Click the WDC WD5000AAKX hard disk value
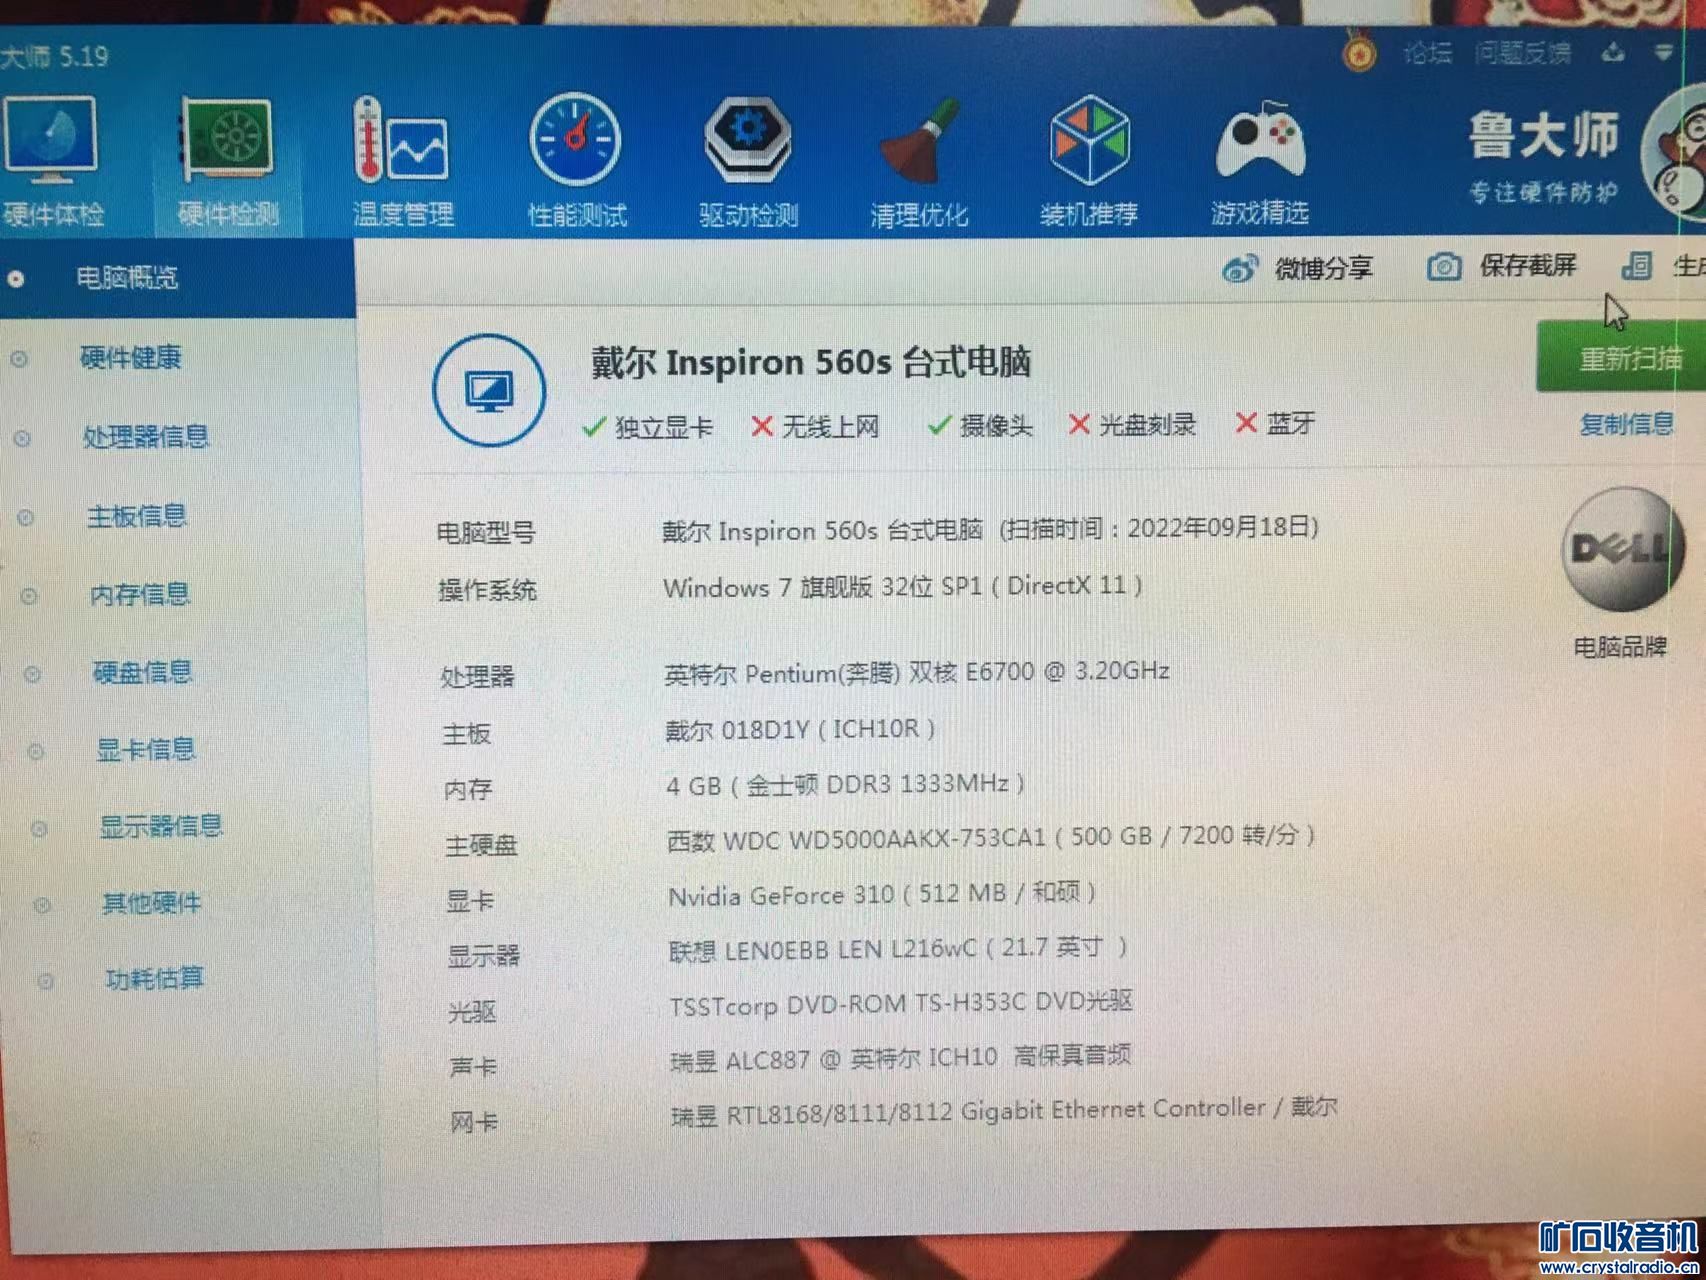The height and width of the screenshot is (1280, 1706). [x=991, y=837]
